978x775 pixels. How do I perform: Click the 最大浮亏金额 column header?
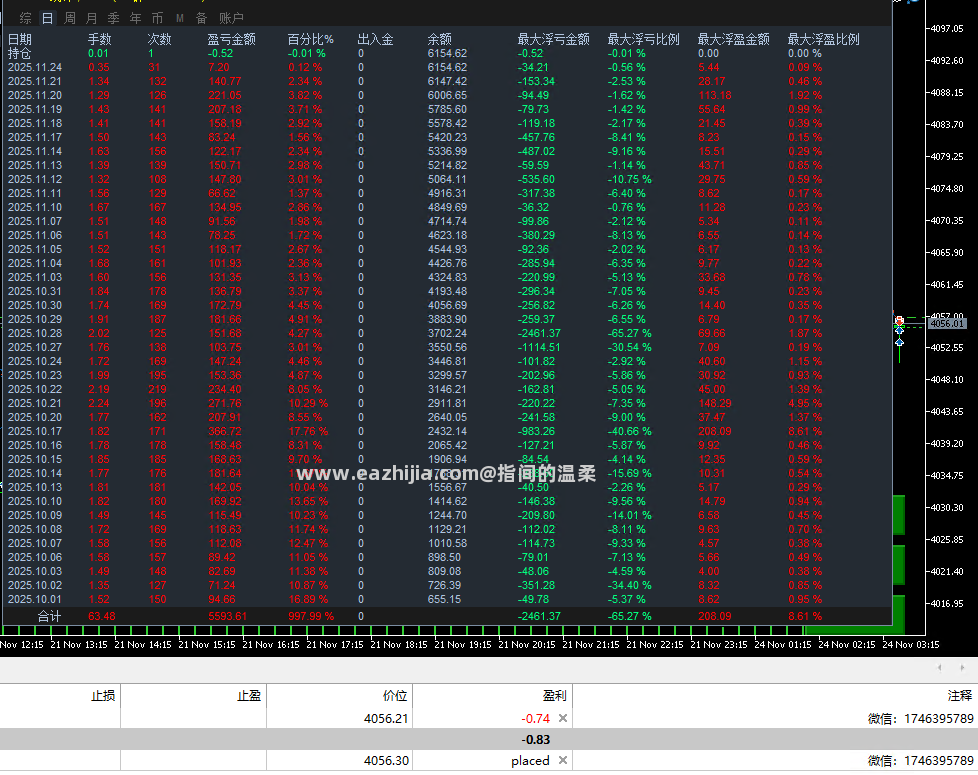click(554, 39)
